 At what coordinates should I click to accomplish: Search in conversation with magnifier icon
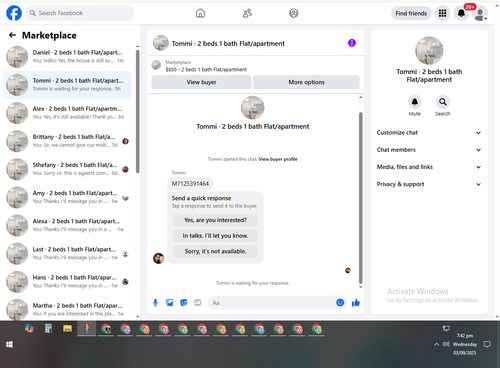[443, 102]
